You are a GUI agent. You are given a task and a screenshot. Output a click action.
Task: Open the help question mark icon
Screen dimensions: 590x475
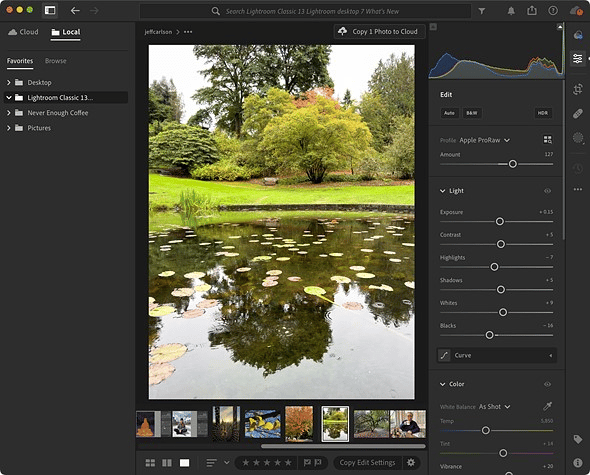pyautogui.click(x=553, y=11)
